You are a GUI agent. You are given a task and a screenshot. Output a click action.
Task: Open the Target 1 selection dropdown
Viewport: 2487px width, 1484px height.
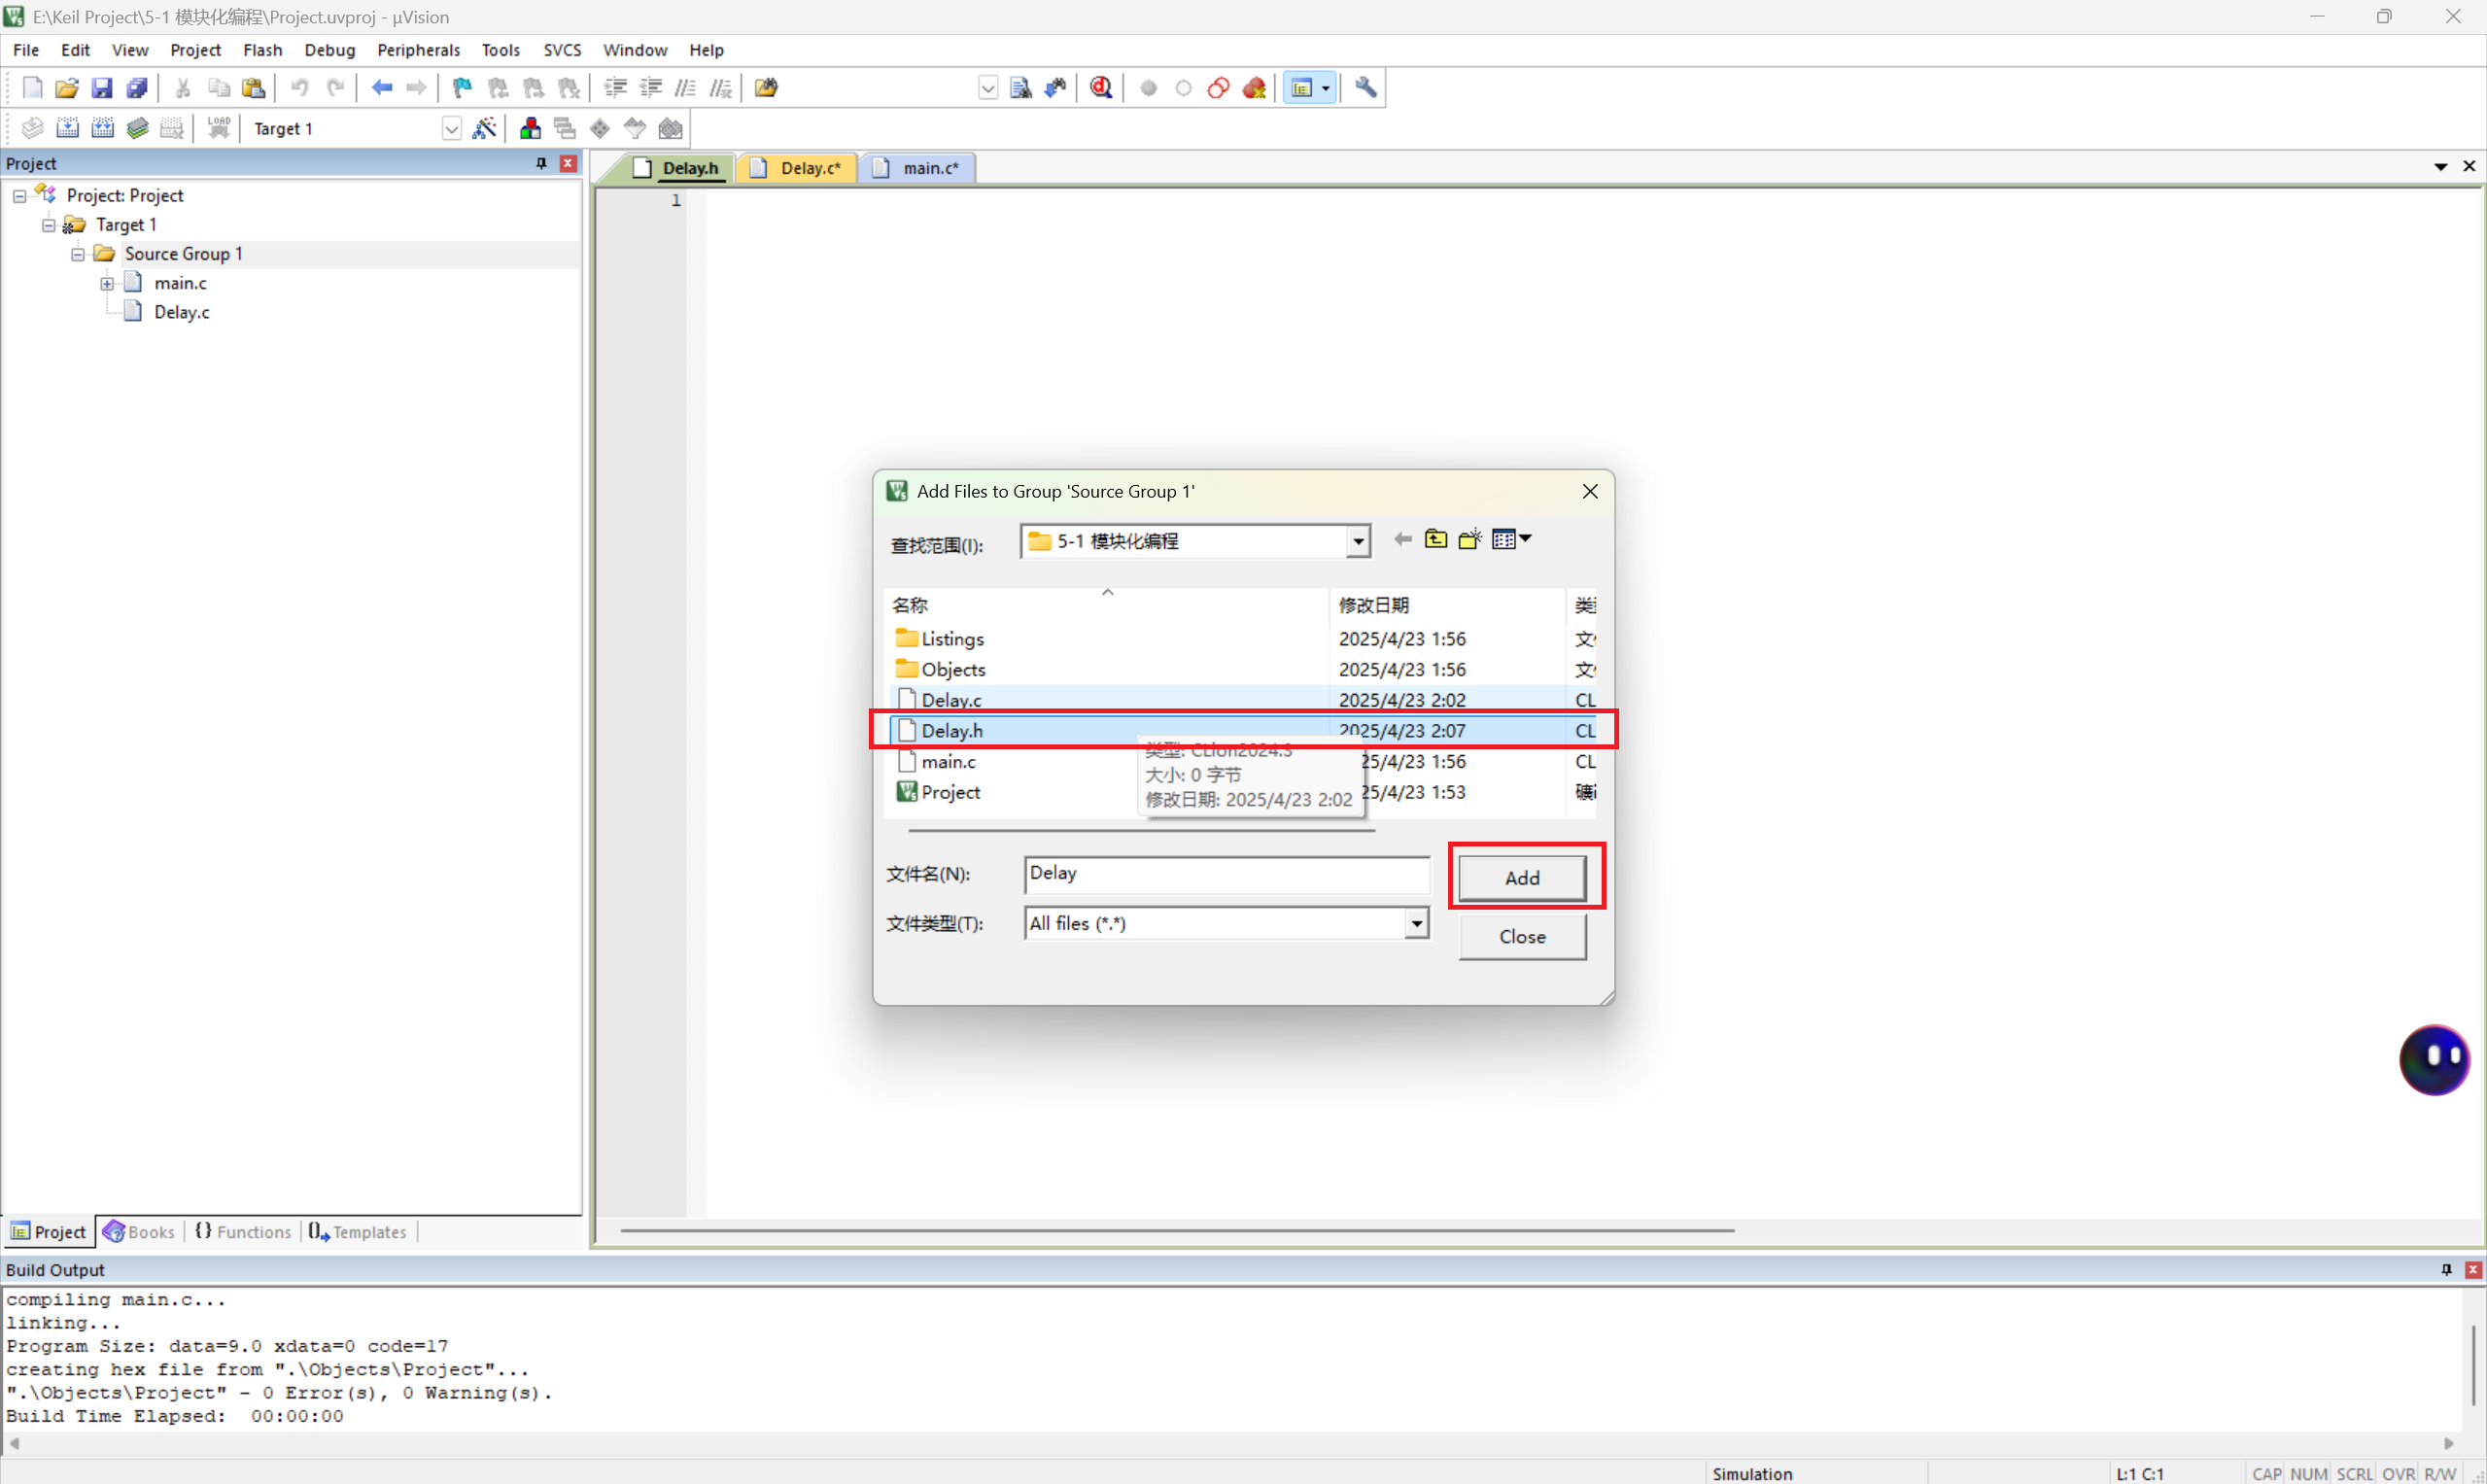451,129
